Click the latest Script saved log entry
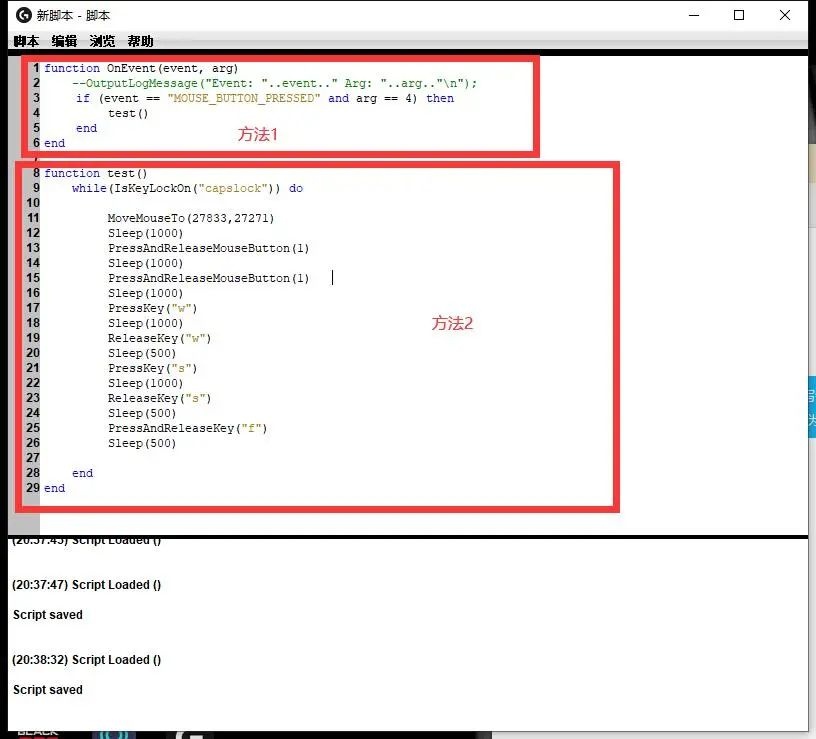Image resolution: width=816 pixels, height=739 pixels. point(47,689)
